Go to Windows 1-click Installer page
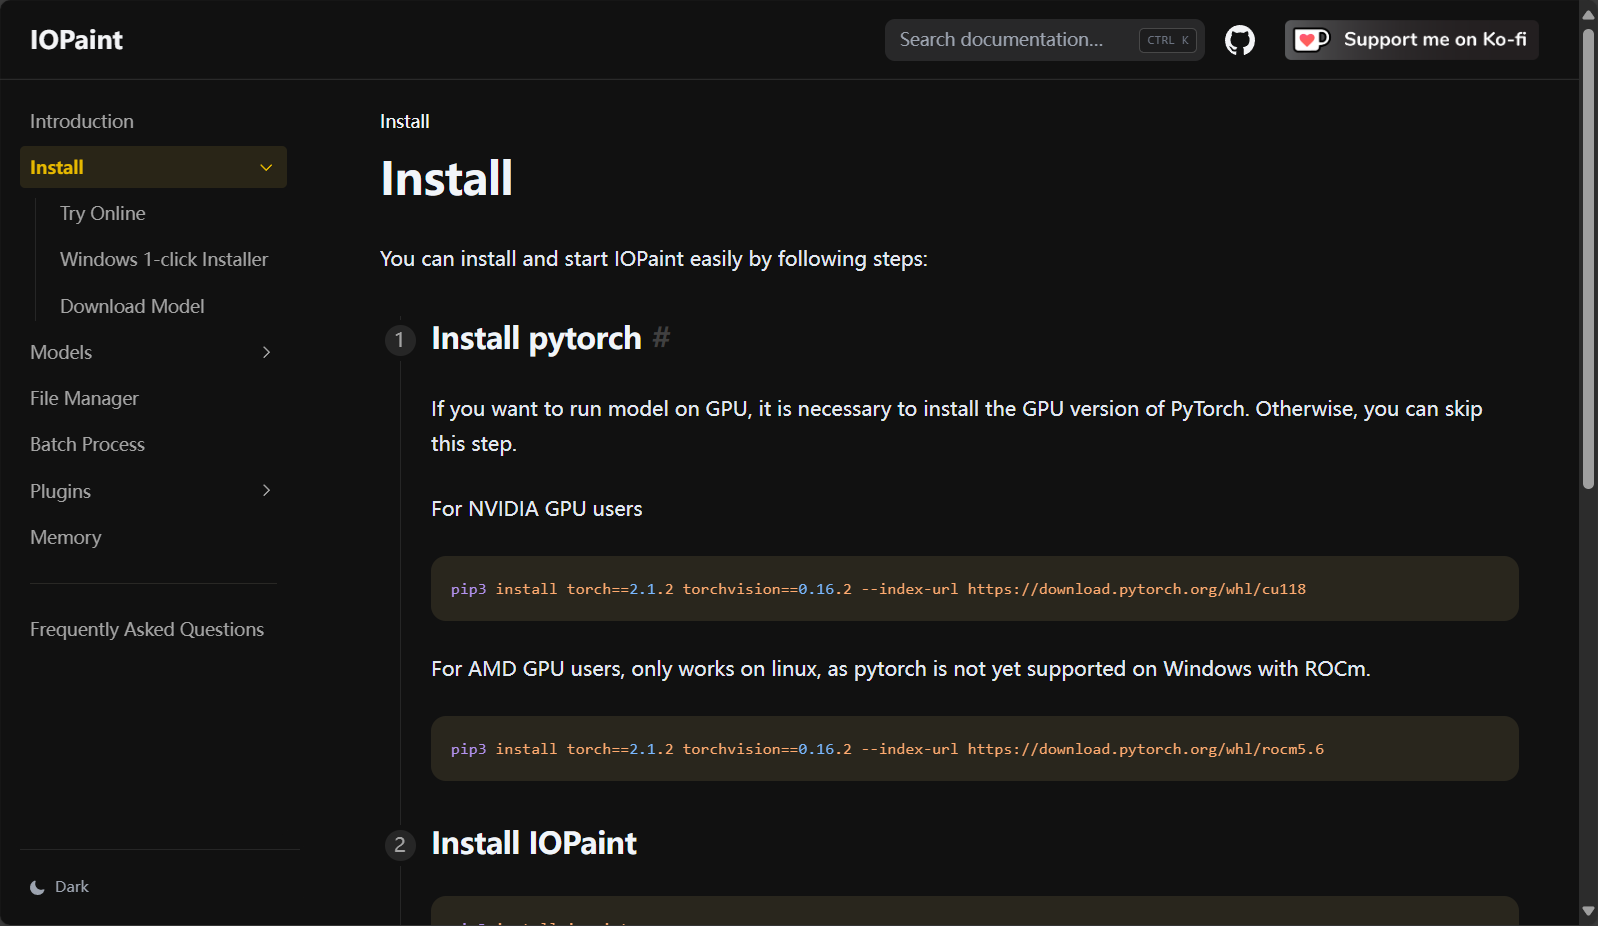1598x926 pixels. (164, 259)
